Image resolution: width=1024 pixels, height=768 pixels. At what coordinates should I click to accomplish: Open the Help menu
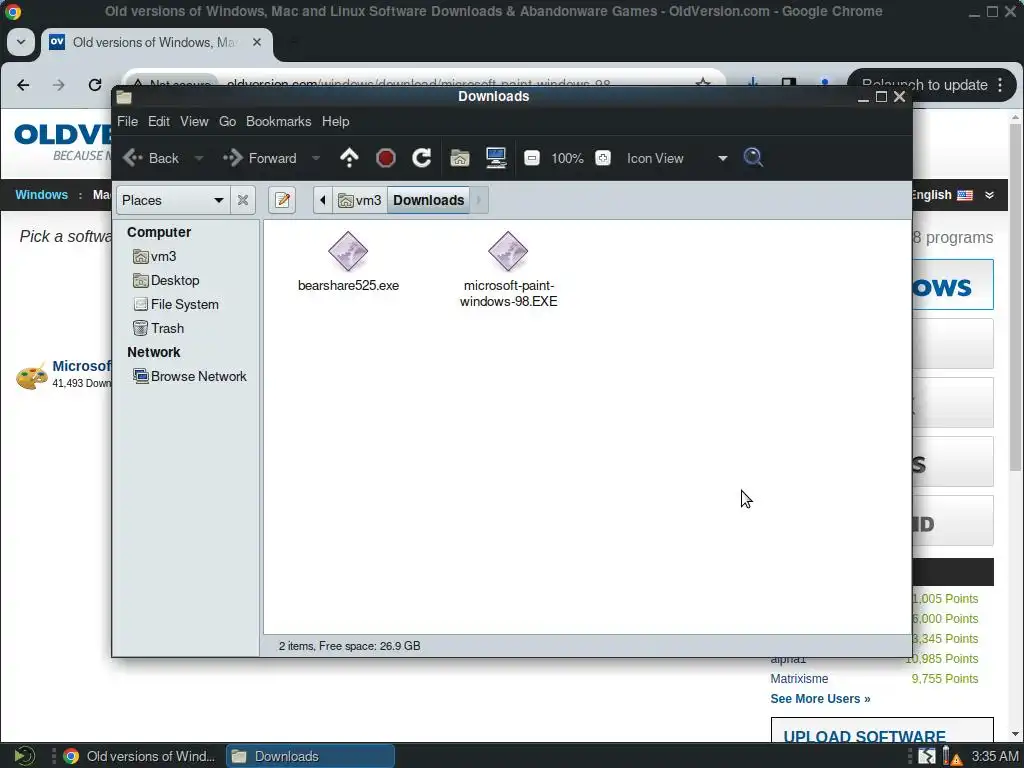click(x=335, y=121)
